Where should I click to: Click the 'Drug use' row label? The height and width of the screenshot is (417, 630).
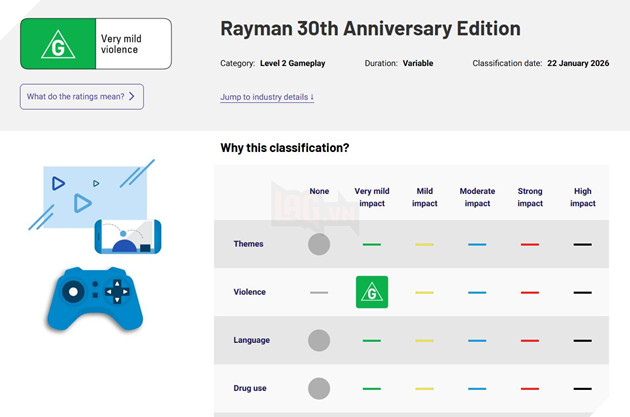tap(250, 388)
